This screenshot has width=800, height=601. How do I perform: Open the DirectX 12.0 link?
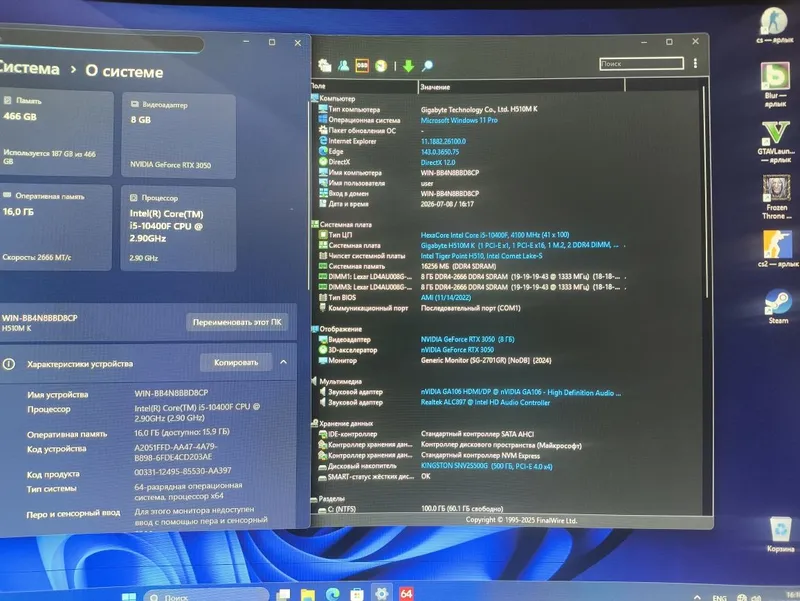(438, 162)
